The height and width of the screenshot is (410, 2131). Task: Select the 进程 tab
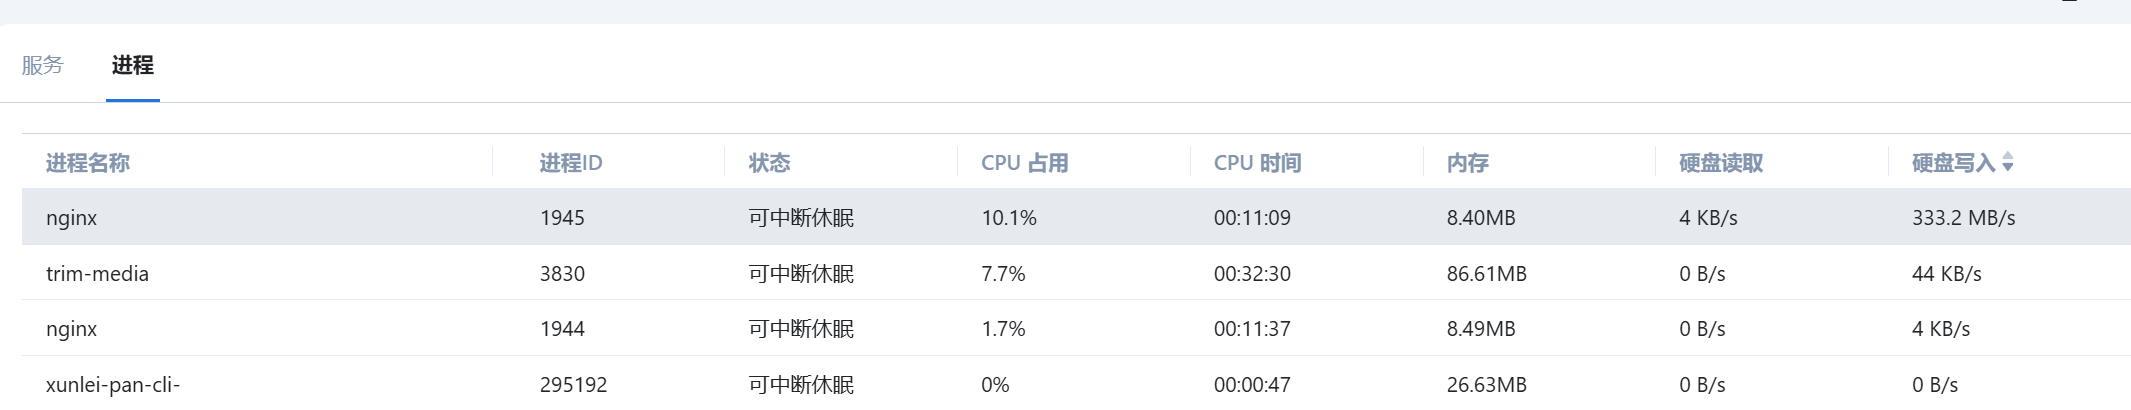(x=132, y=65)
